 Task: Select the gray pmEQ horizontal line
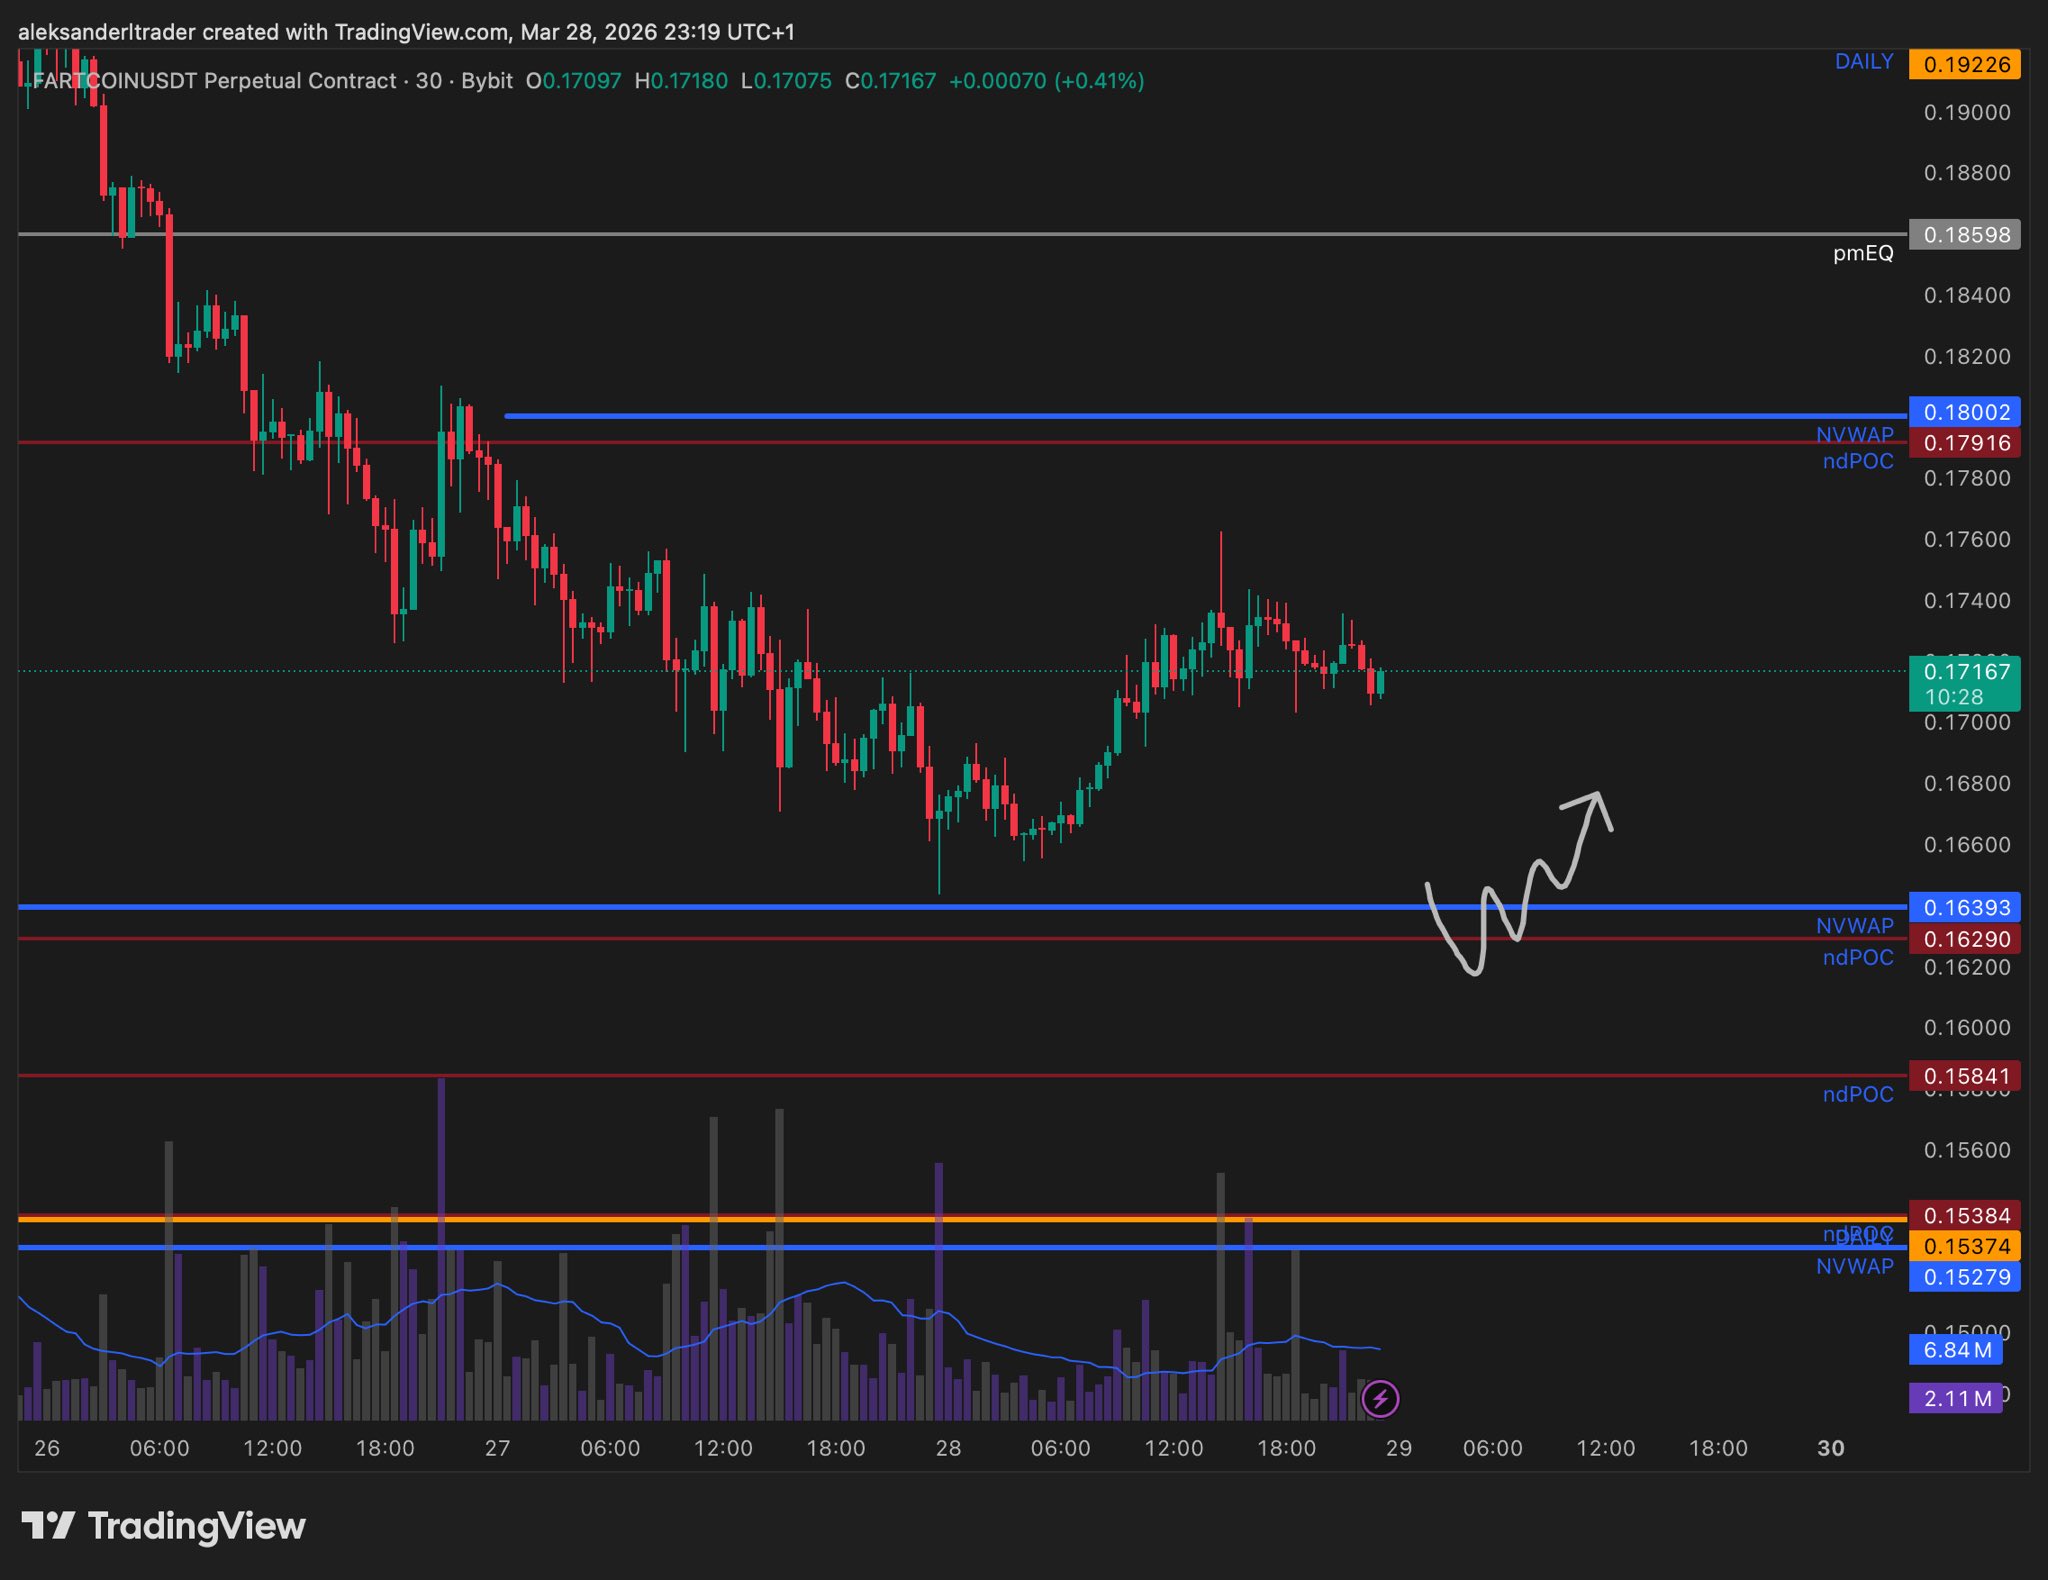click(x=1000, y=234)
